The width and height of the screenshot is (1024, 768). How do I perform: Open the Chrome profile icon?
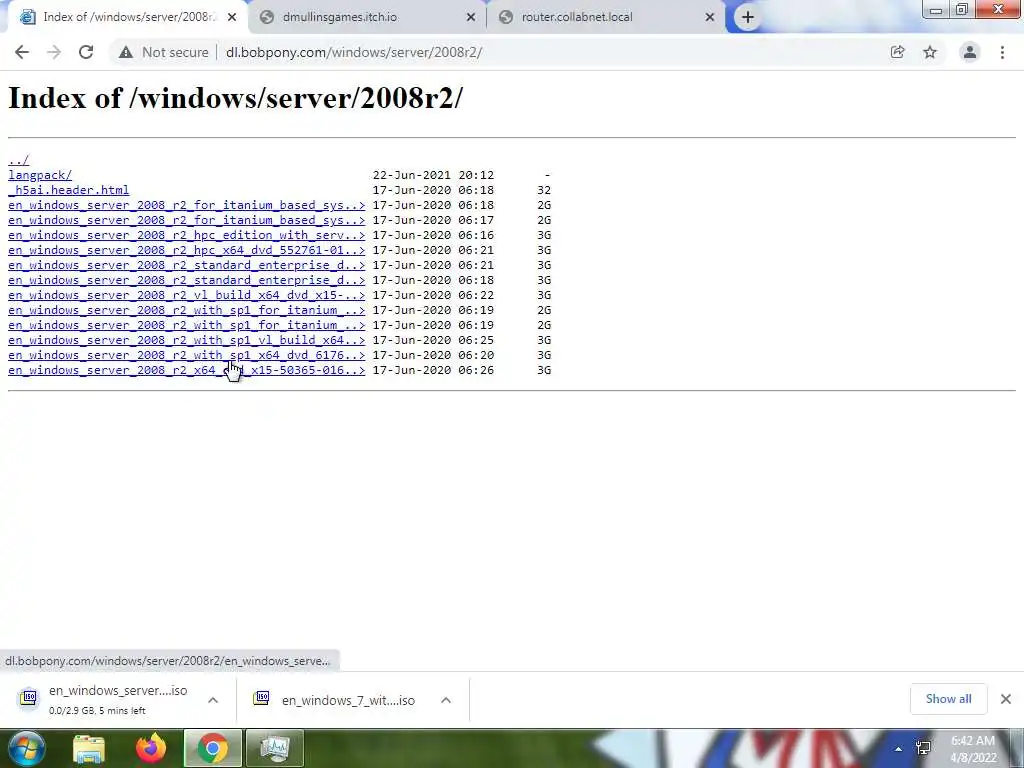(970, 52)
